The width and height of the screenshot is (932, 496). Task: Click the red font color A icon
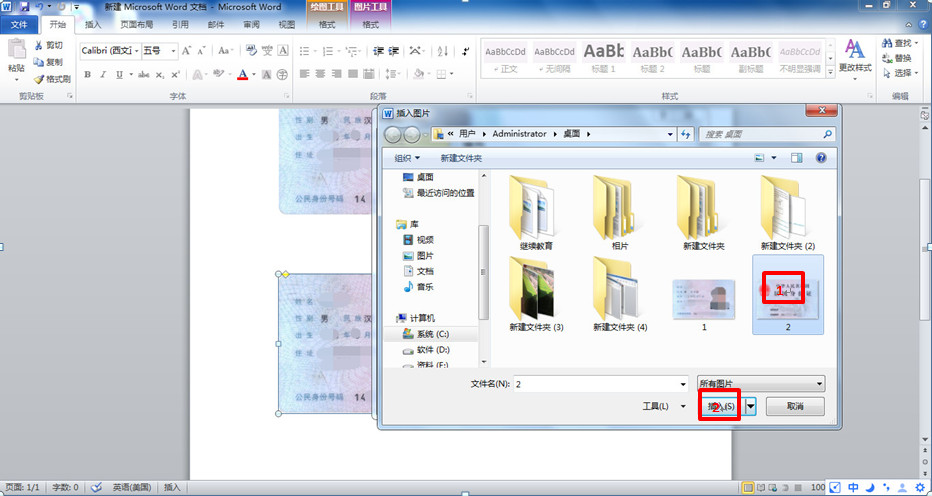(x=242, y=75)
